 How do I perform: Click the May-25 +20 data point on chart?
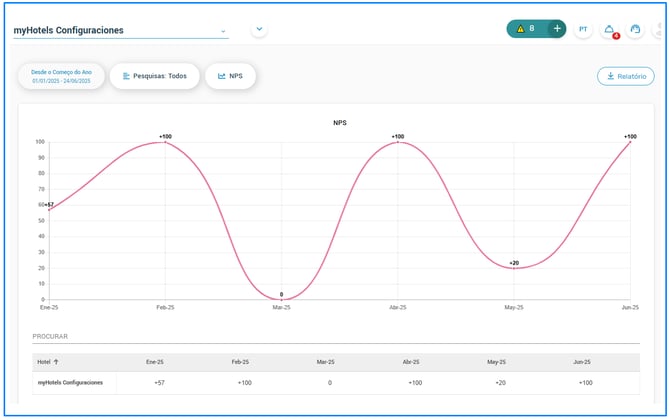(x=514, y=268)
